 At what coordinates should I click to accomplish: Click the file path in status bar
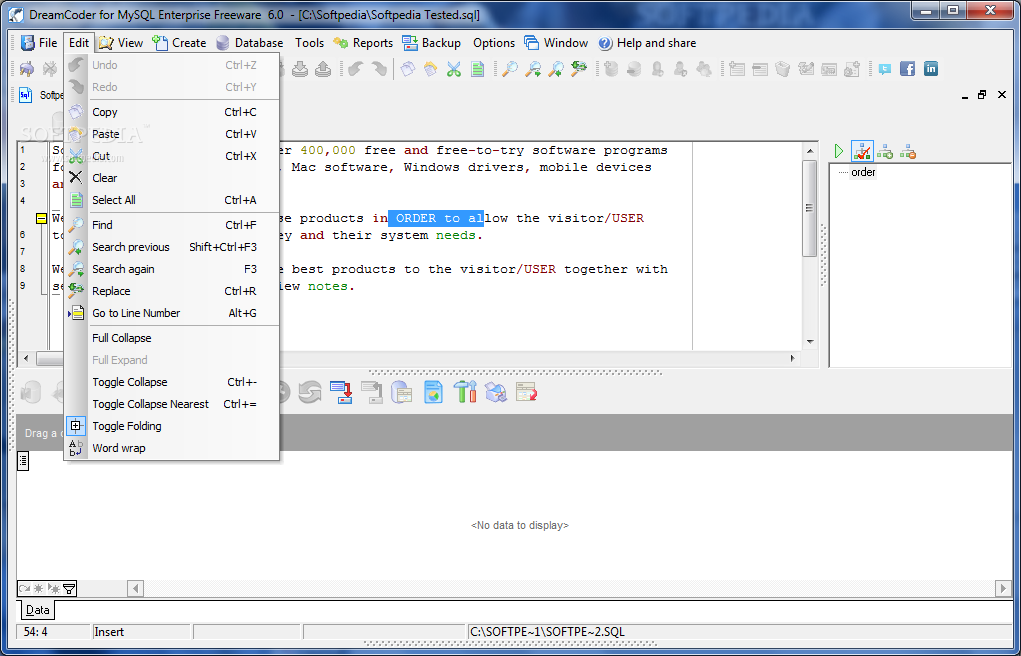[547, 632]
